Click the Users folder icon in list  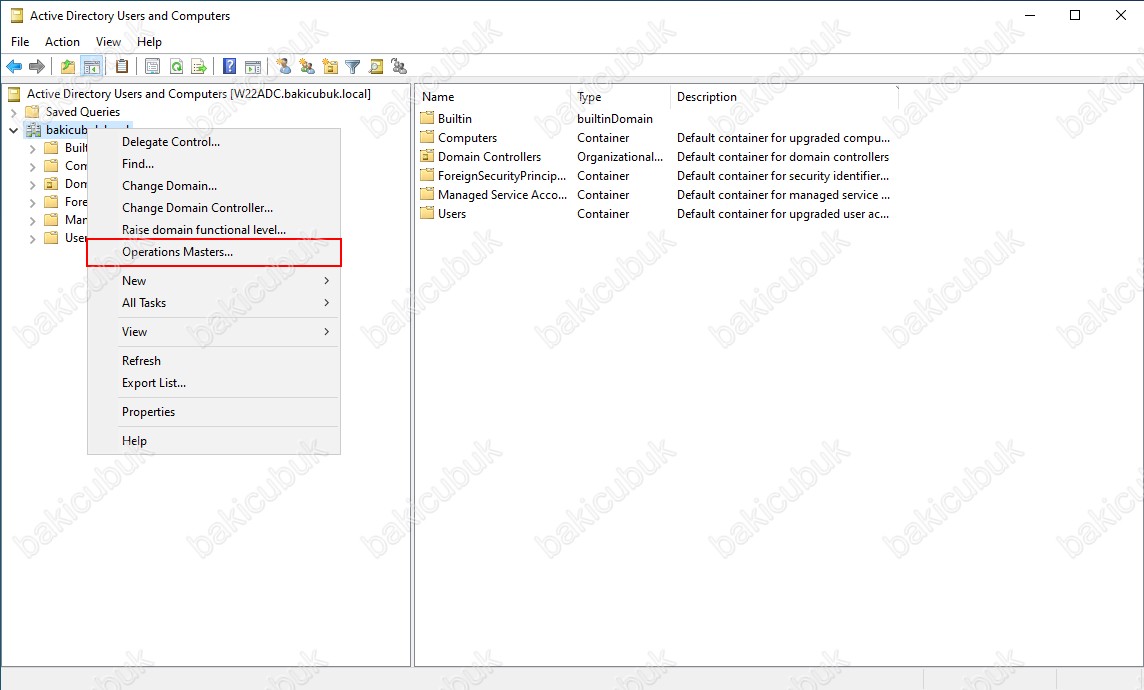(x=427, y=213)
